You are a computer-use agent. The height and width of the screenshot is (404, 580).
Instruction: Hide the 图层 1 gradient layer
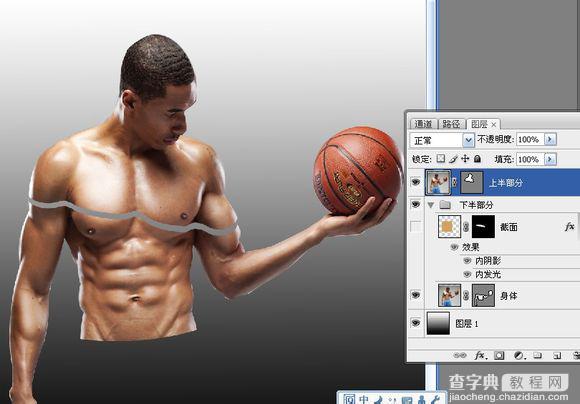[x=416, y=323]
